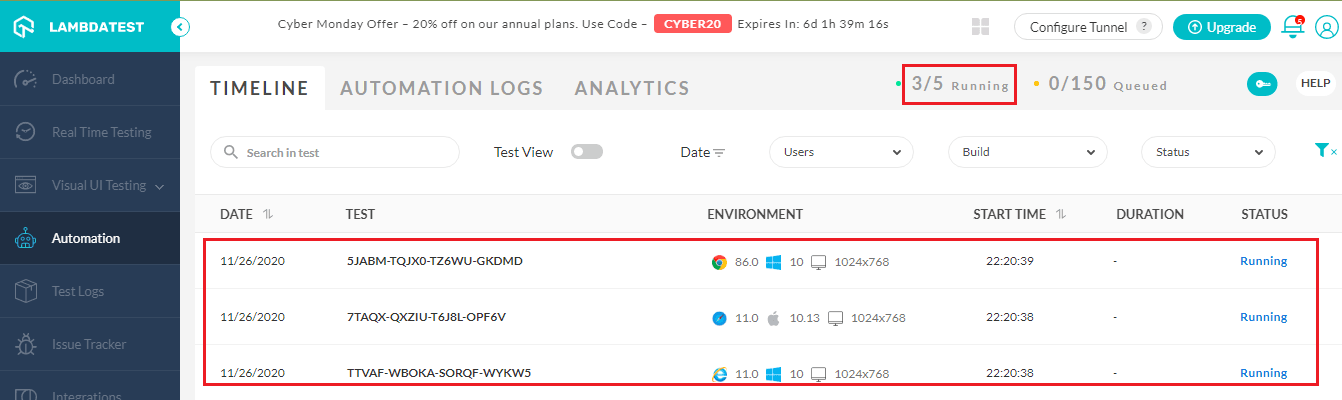1342x400 pixels.
Task: Open the Status dropdown
Action: (1209, 152)
